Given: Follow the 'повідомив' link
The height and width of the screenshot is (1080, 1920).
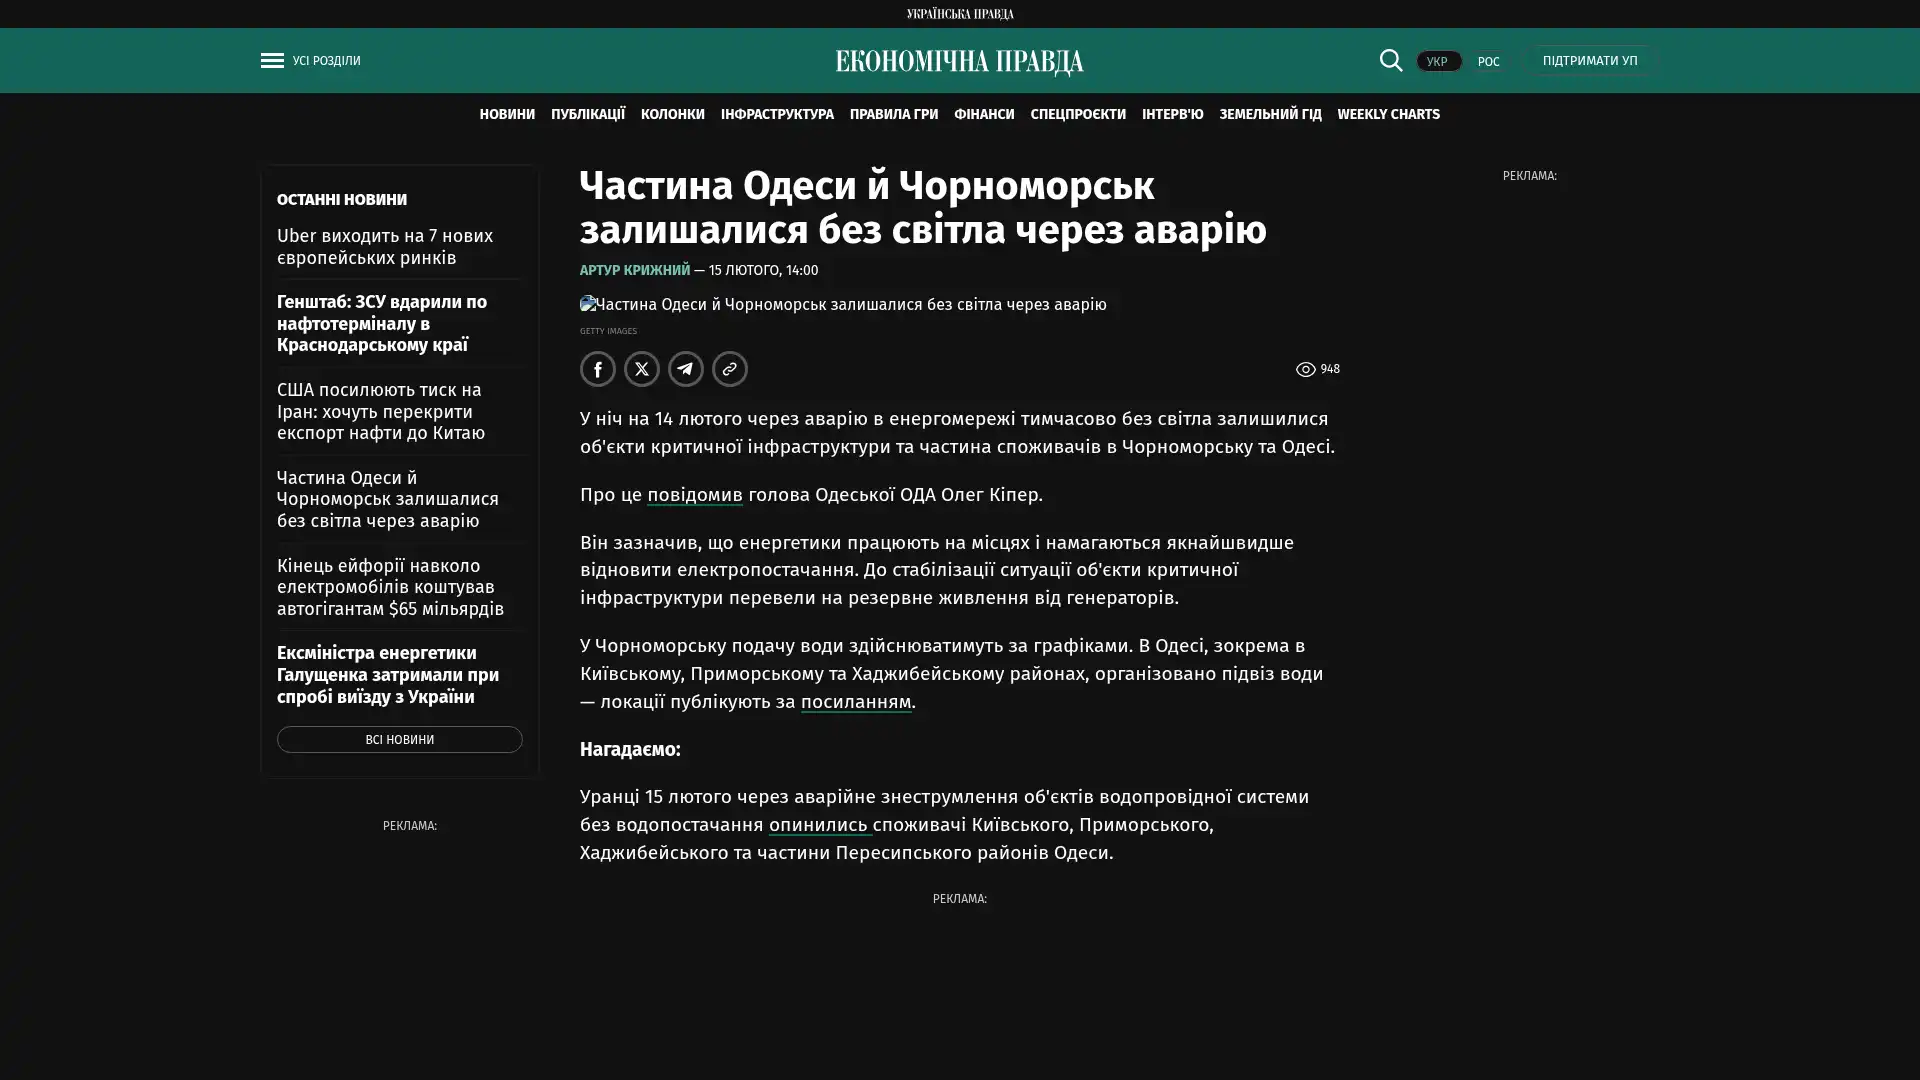Looking at the screenshot, I should (694, 495).
